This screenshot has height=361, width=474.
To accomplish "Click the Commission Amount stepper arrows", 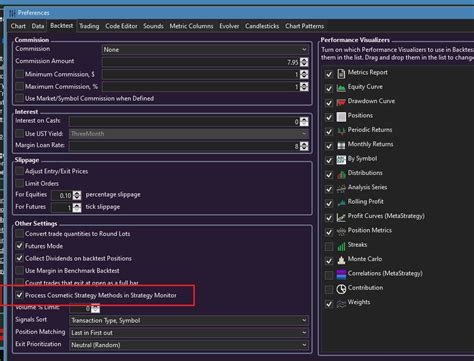I will [304, 62].
